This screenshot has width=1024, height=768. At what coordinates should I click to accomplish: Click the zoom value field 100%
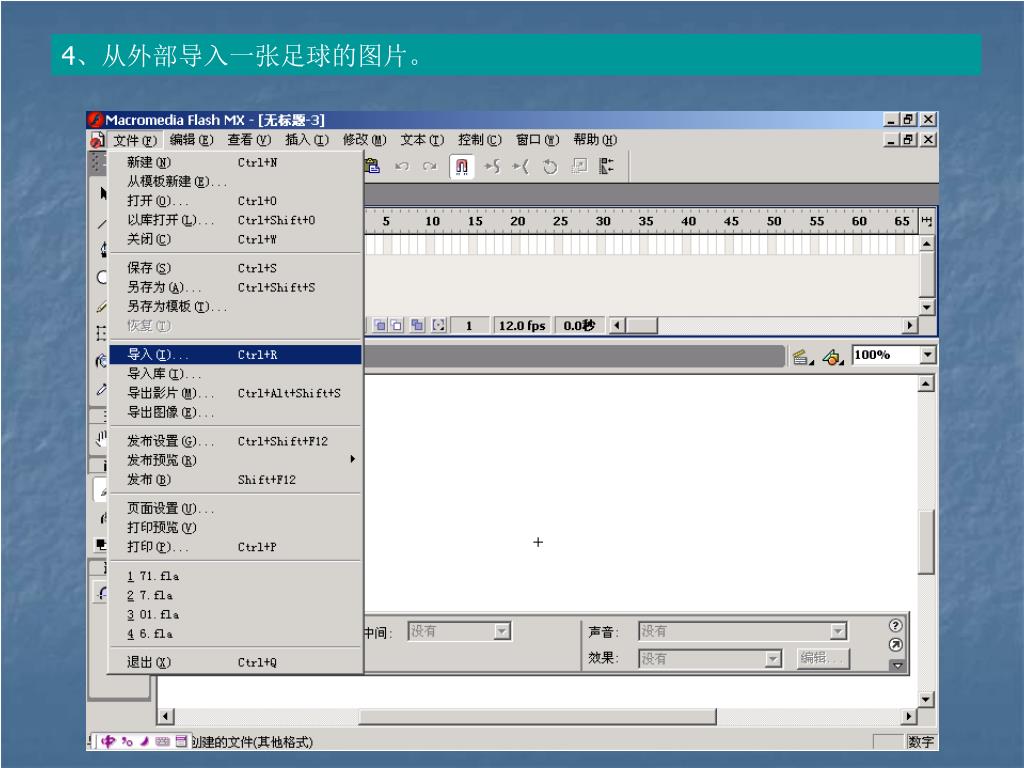coord(886,355)
